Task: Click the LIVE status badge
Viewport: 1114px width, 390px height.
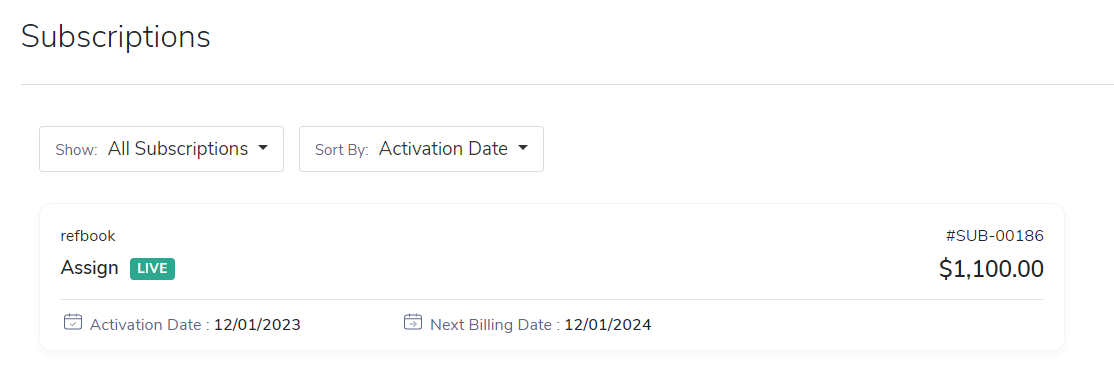Action: pyautogui.click(x=152, y=269)
